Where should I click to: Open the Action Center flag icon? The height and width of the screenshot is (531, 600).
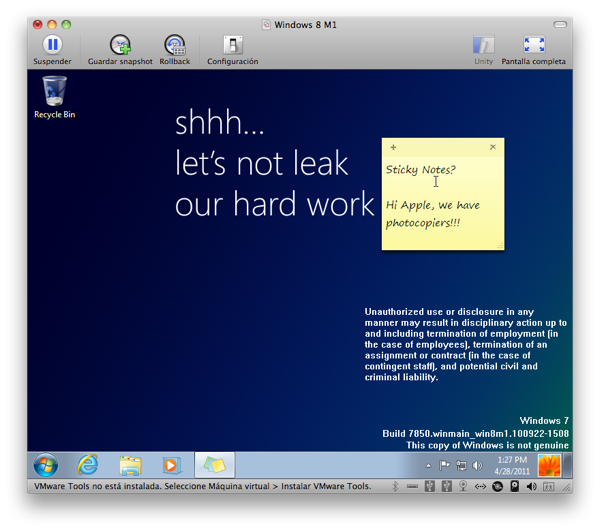click(444, 465)
